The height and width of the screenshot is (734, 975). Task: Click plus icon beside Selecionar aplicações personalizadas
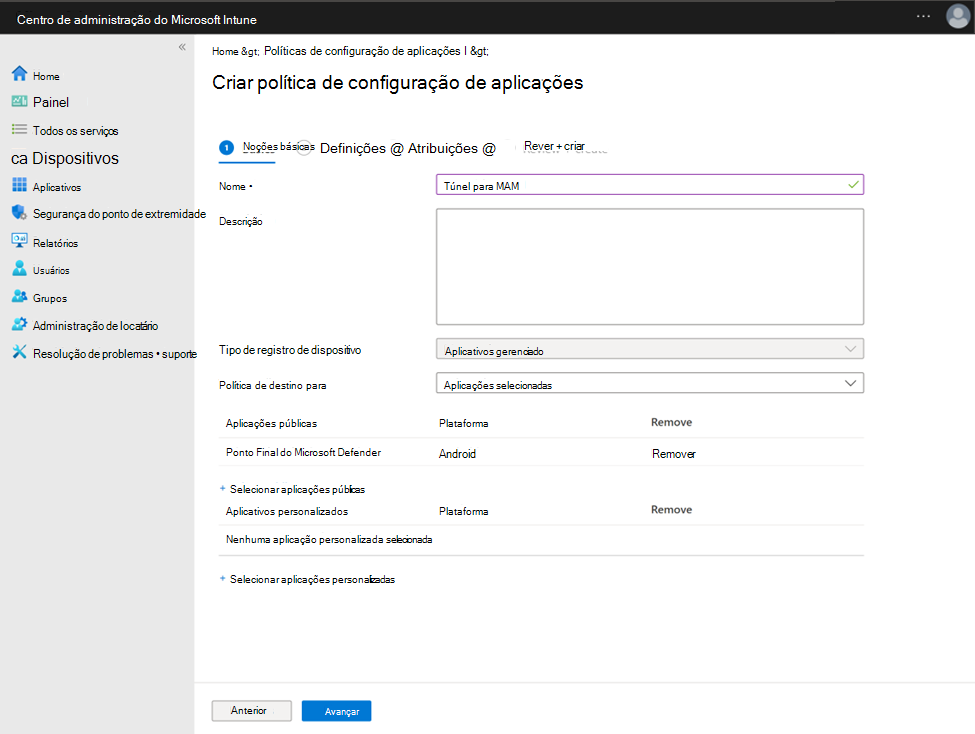[x=223, y=578]
